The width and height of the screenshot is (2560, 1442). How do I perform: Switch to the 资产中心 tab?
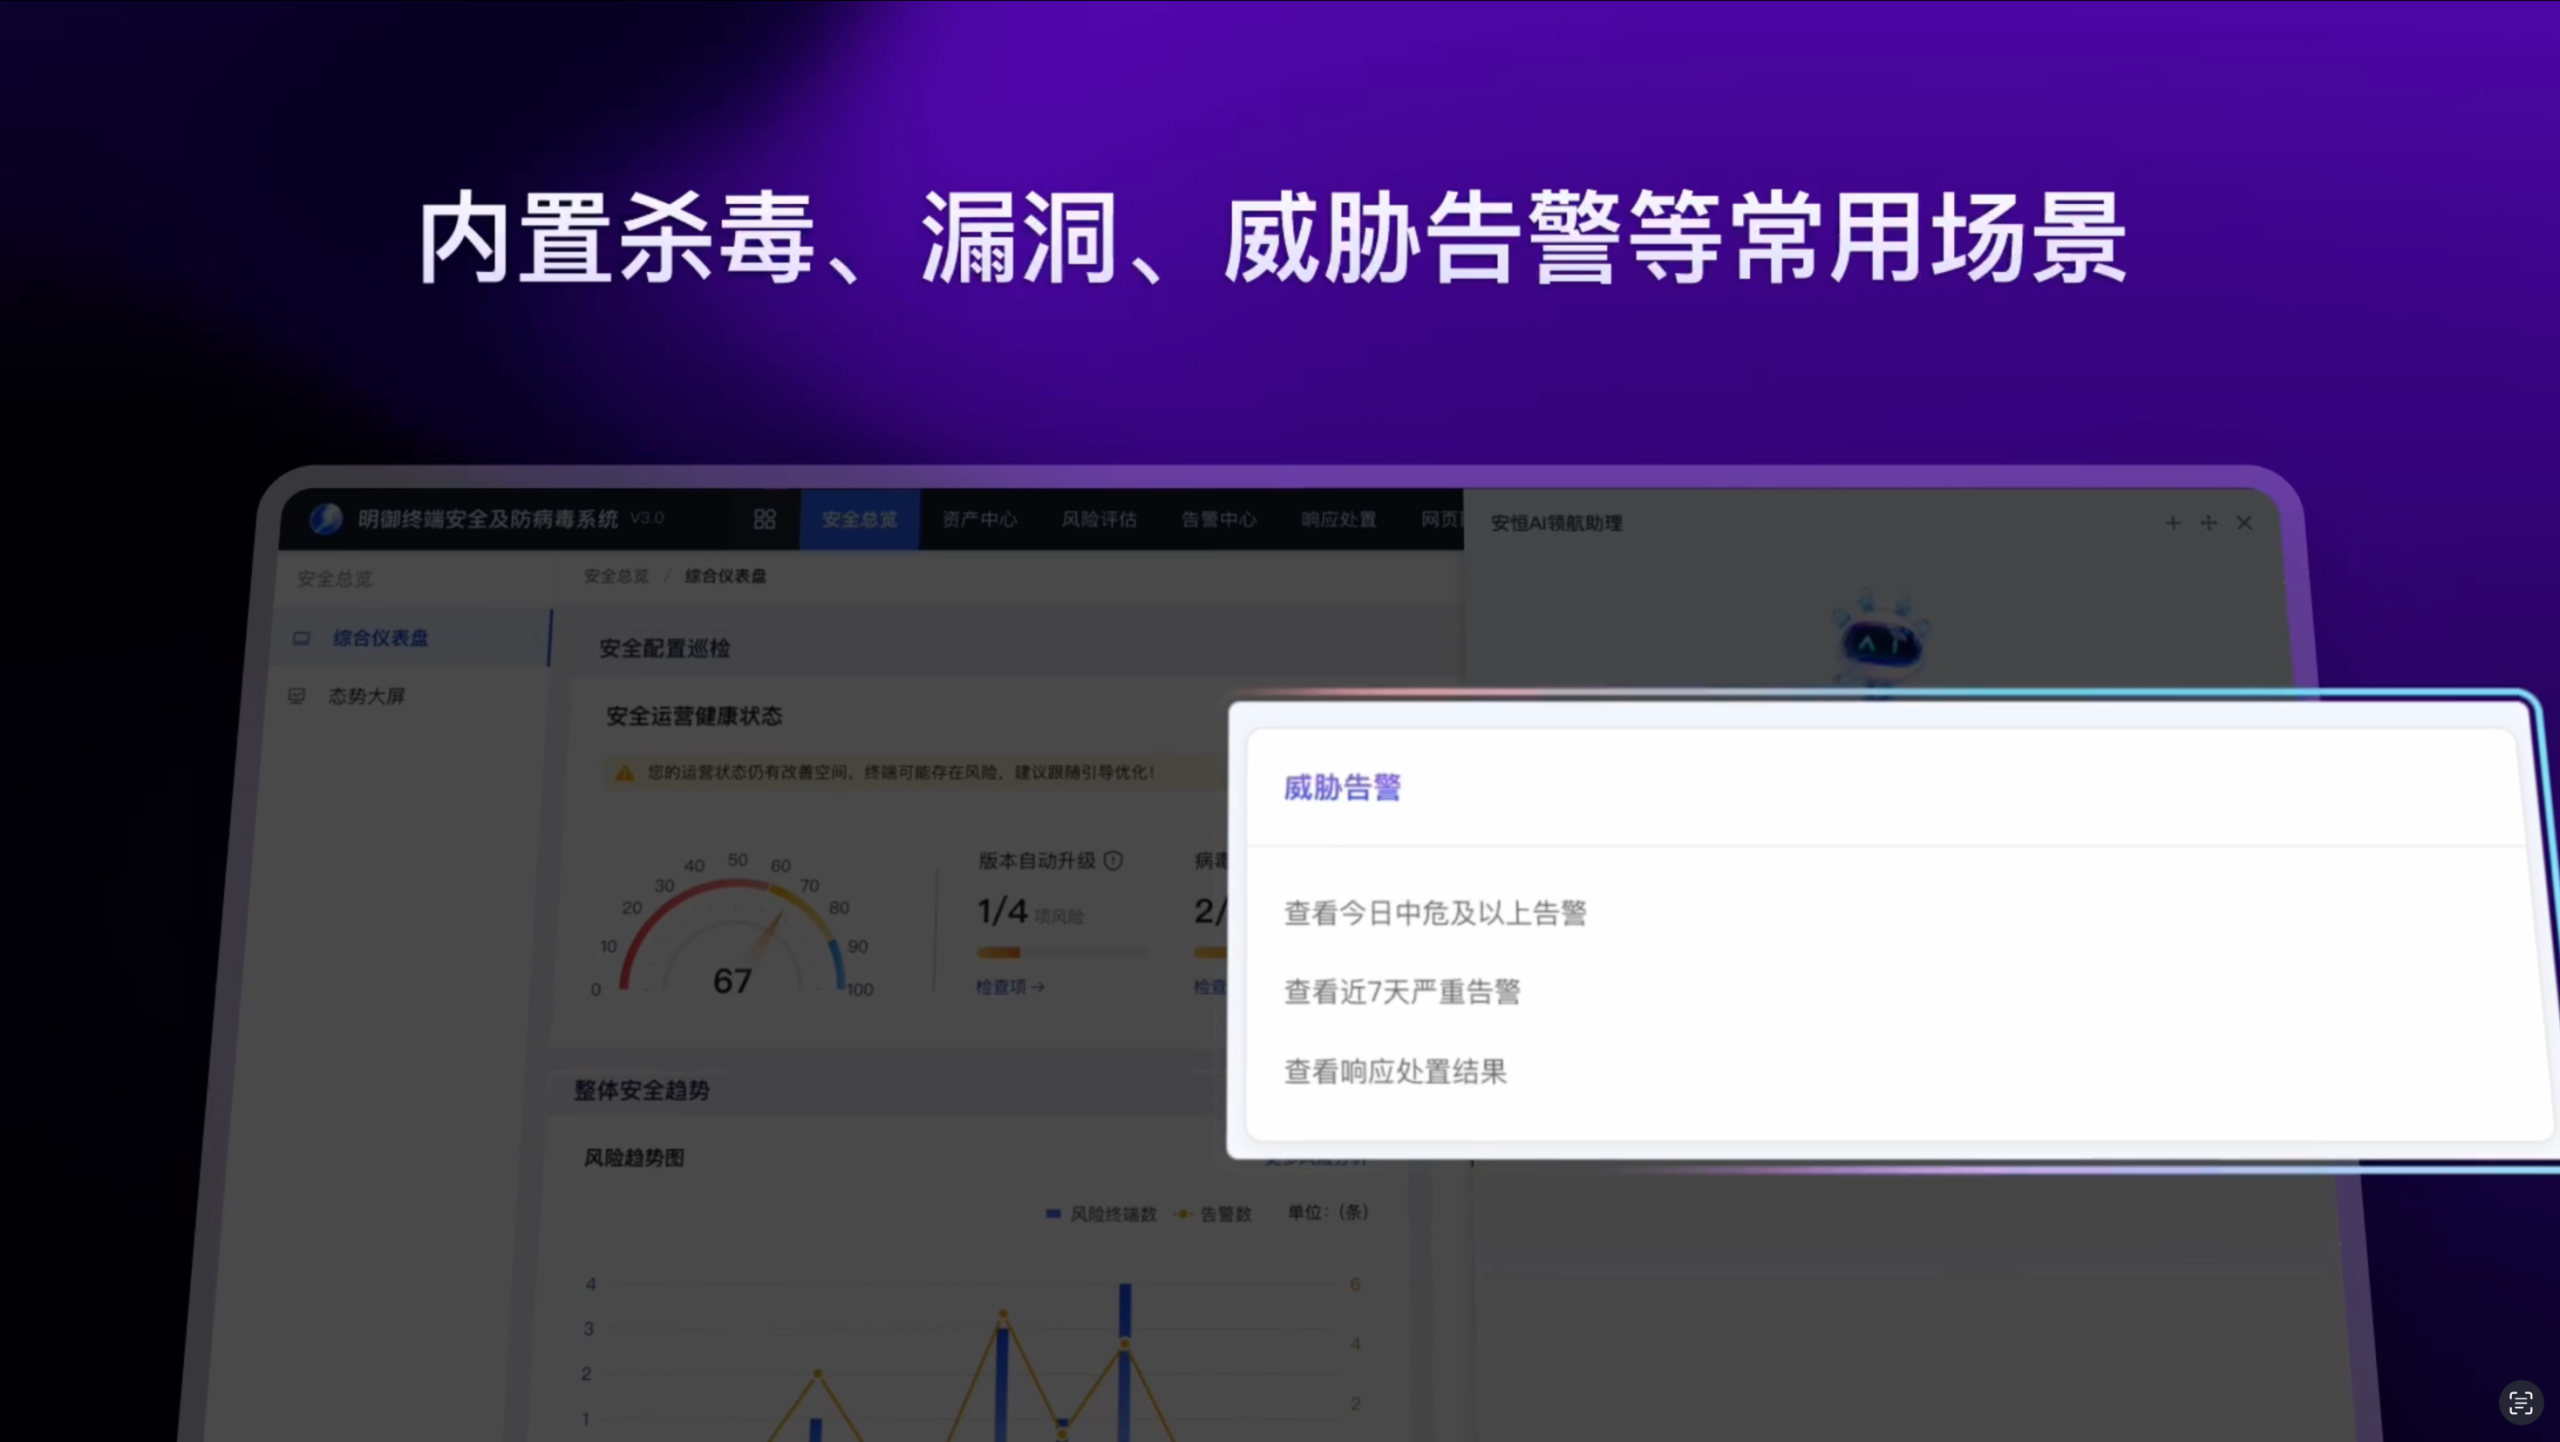(979, 519)
